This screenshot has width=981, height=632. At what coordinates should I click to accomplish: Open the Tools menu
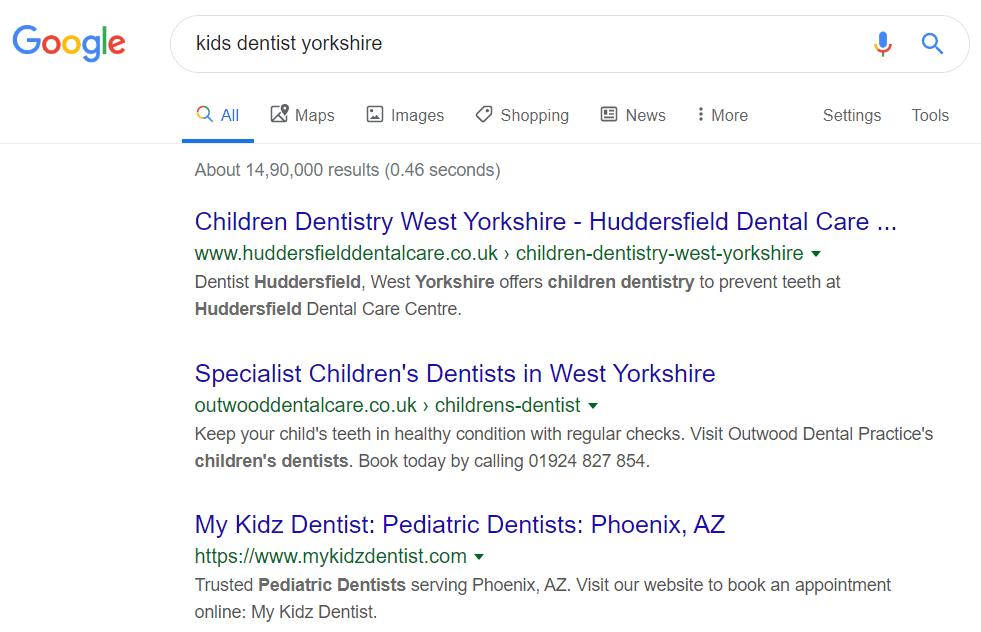(930, 115)
